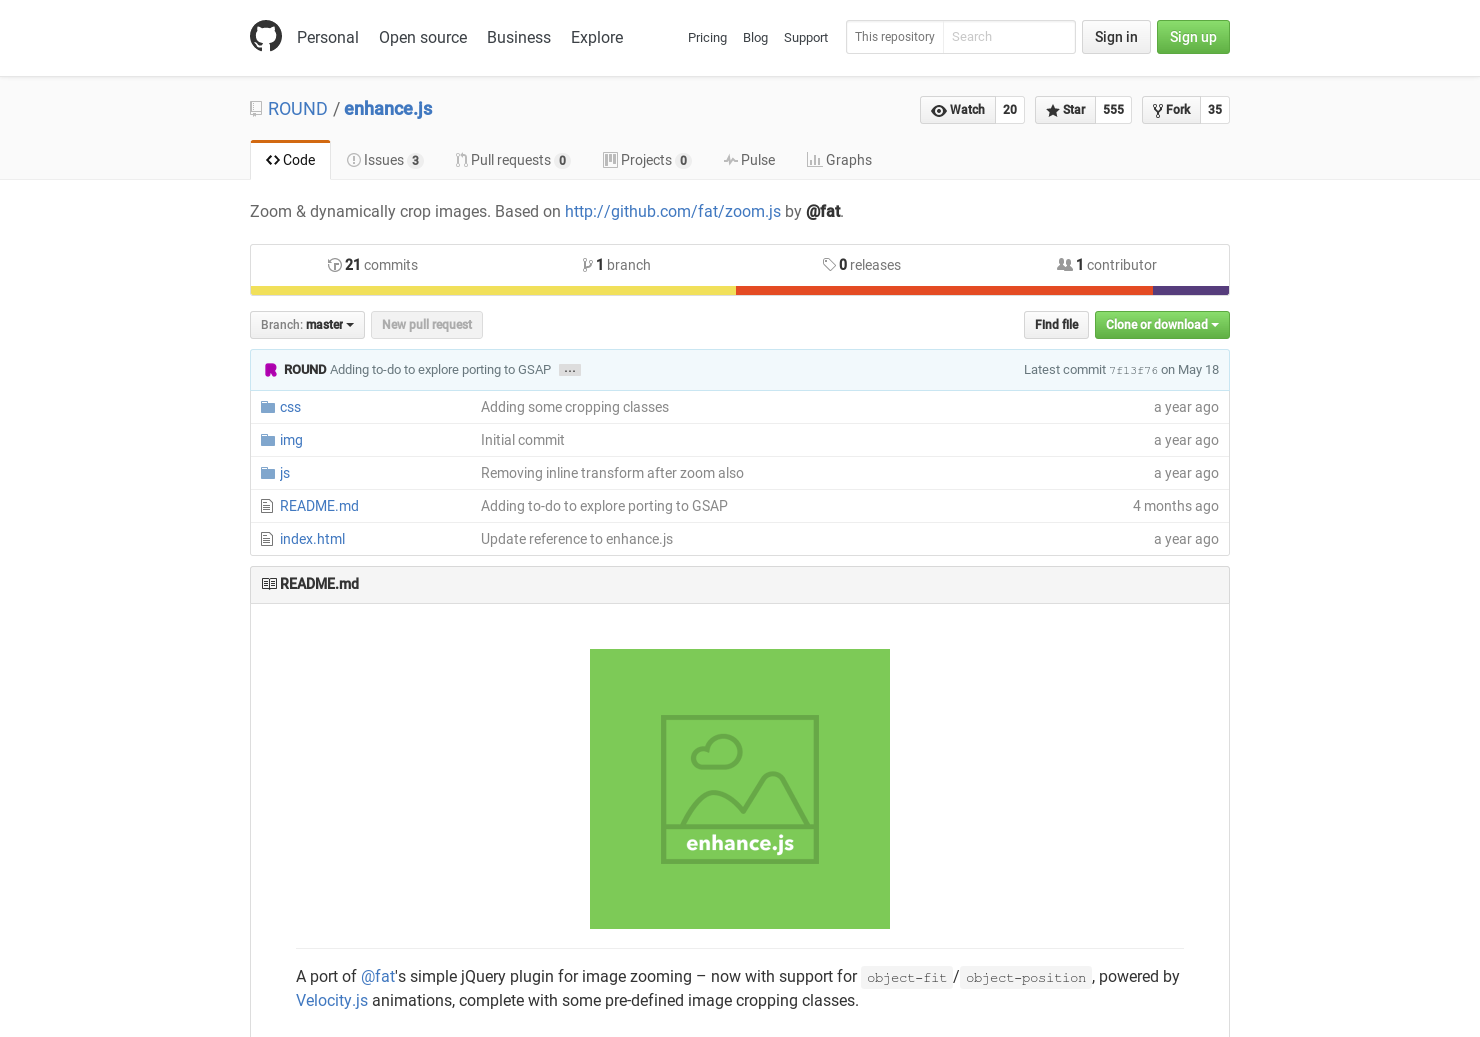This screenshot has height=1037, width=1480.
Task: Click the book icon in the README.md header
Action: click(269, 583)
